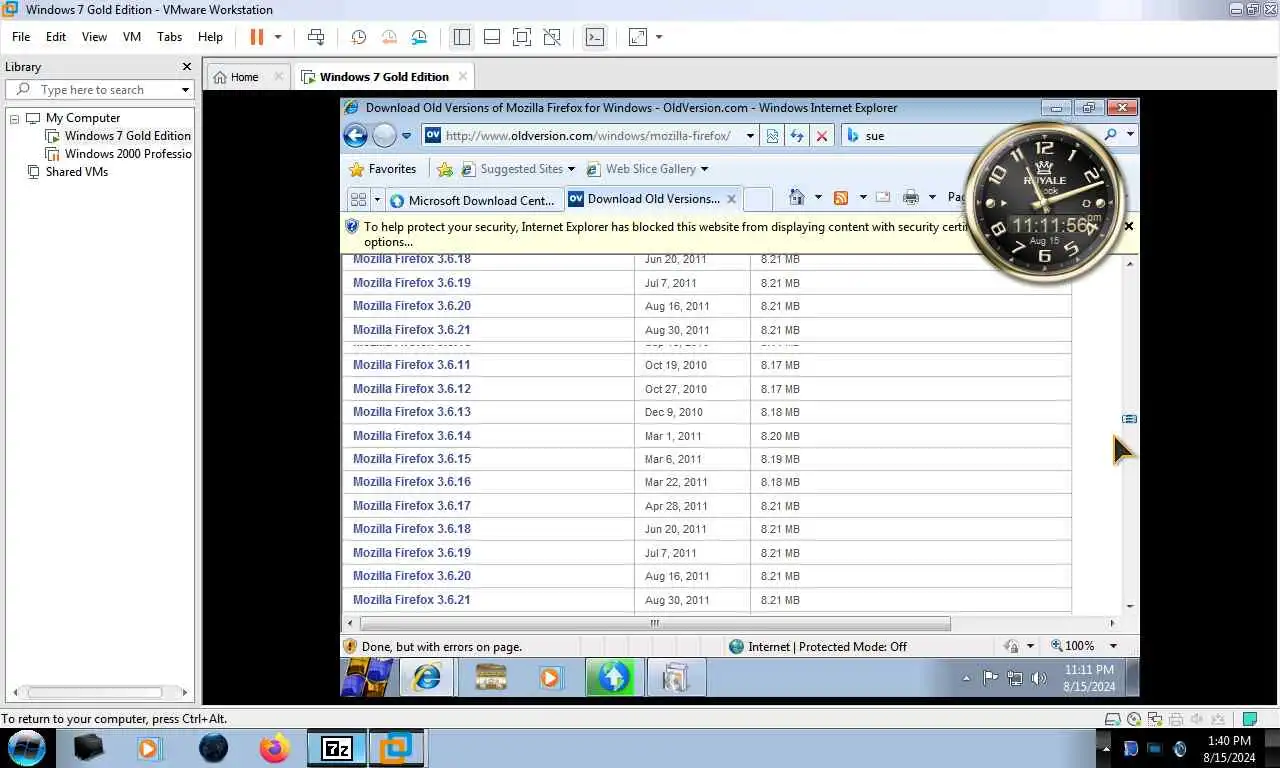Select Windows 7 Gold Edition in library tree
Screen dimensions: 1280x768
[x=127, y=136]
